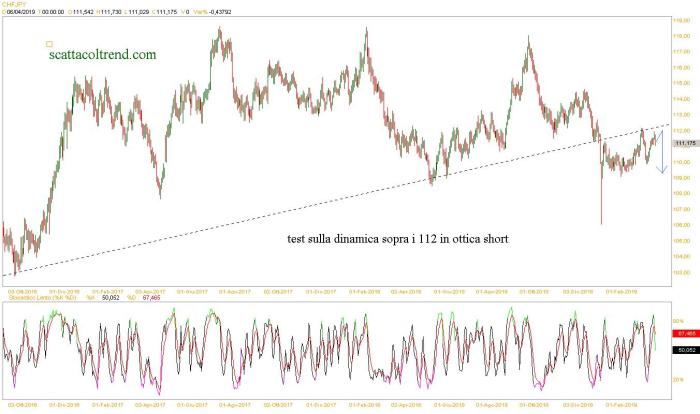Select the 08/04/2019 date value in header
Screen dimensions: 700x414
(21, 12)
